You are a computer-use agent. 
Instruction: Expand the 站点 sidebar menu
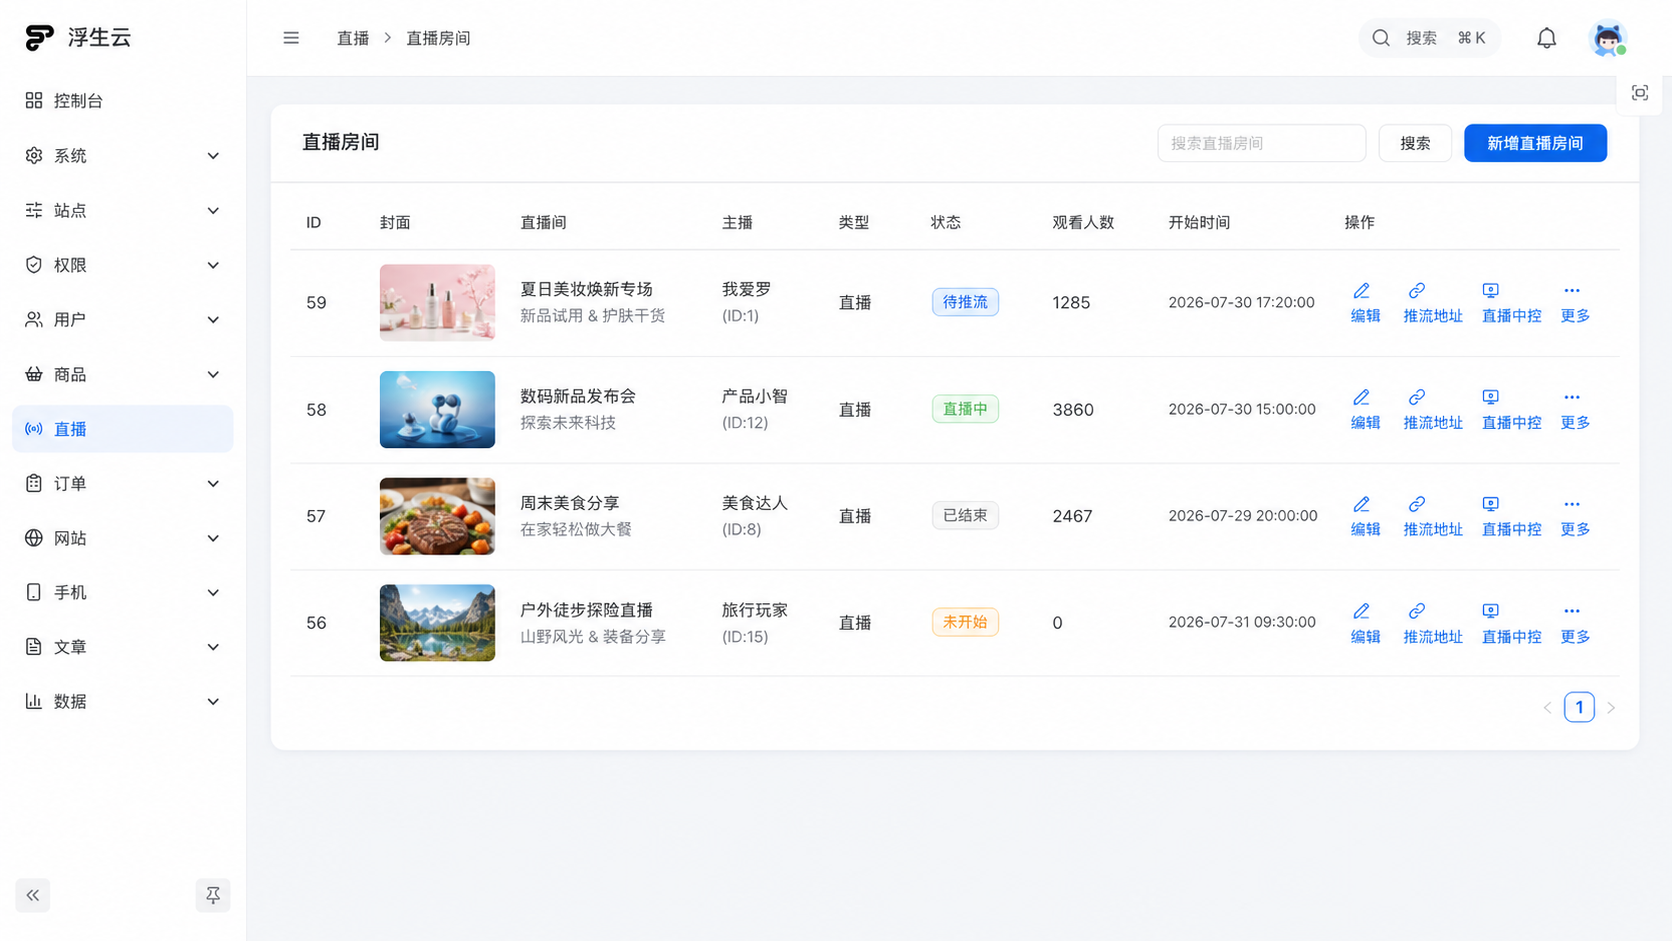point(122,210)
